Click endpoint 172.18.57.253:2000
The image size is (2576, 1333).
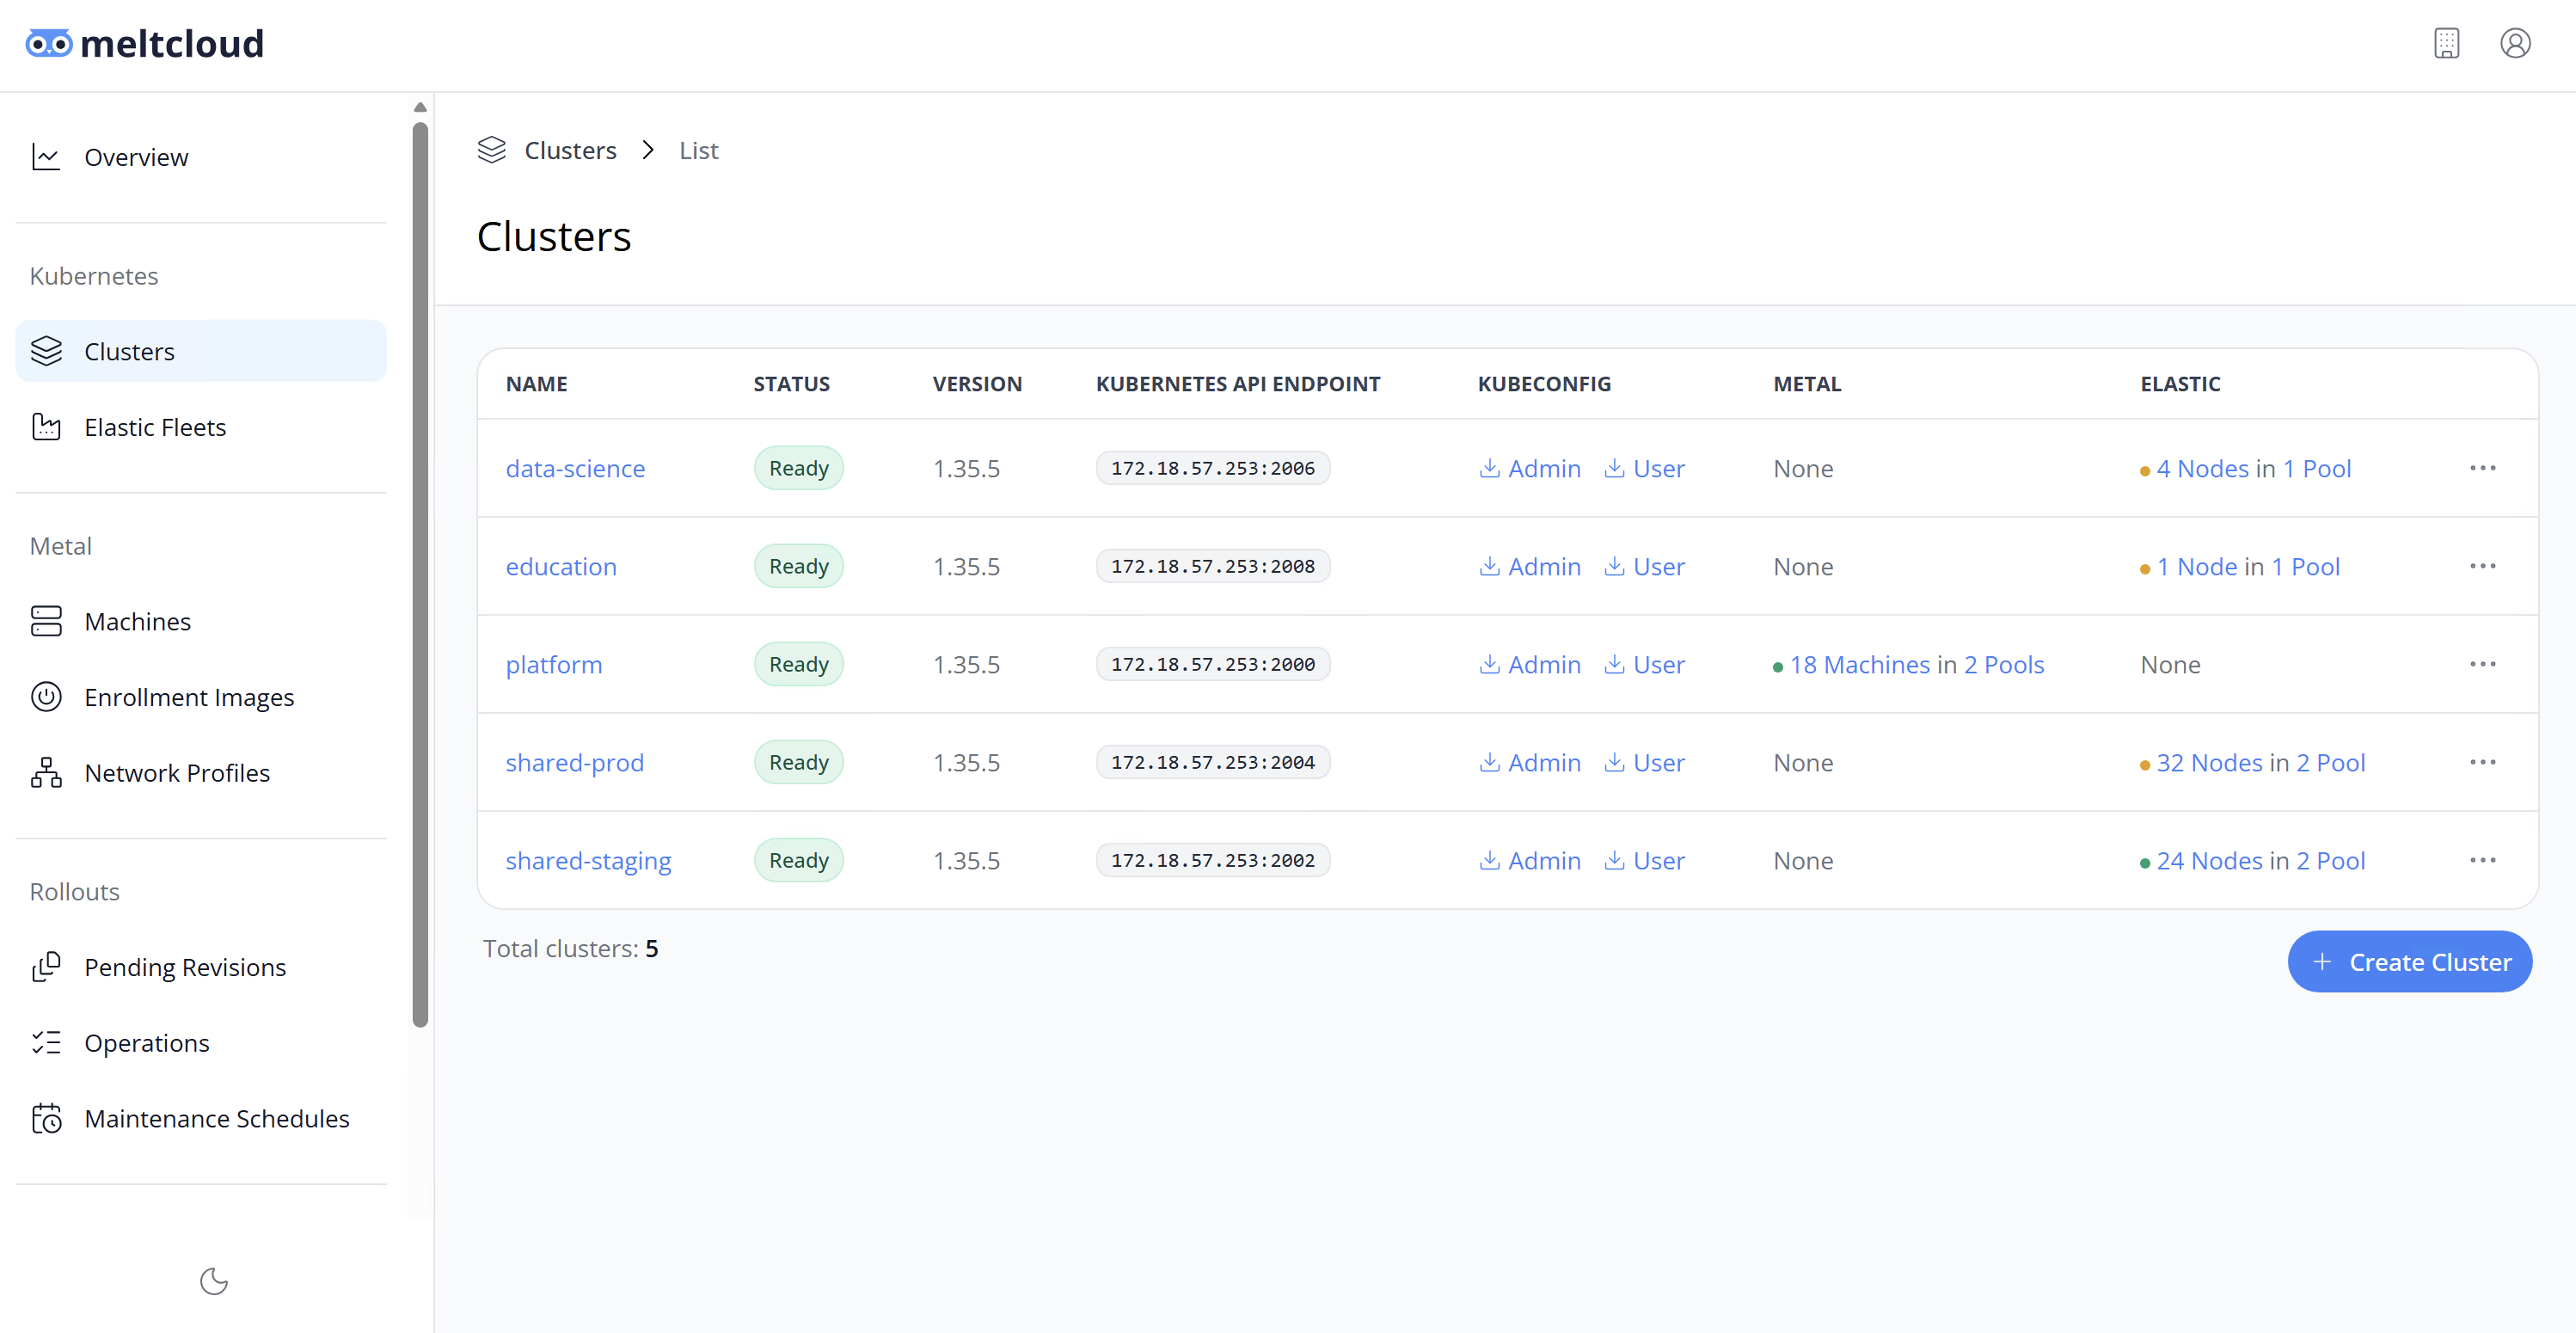coord(1212,664)
